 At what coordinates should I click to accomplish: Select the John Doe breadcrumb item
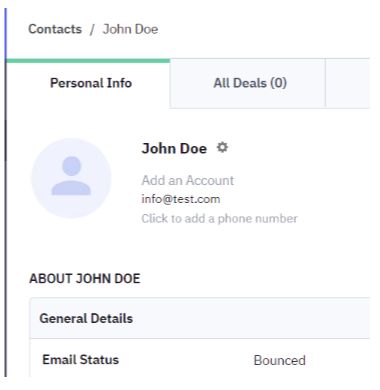coord(130,29)
